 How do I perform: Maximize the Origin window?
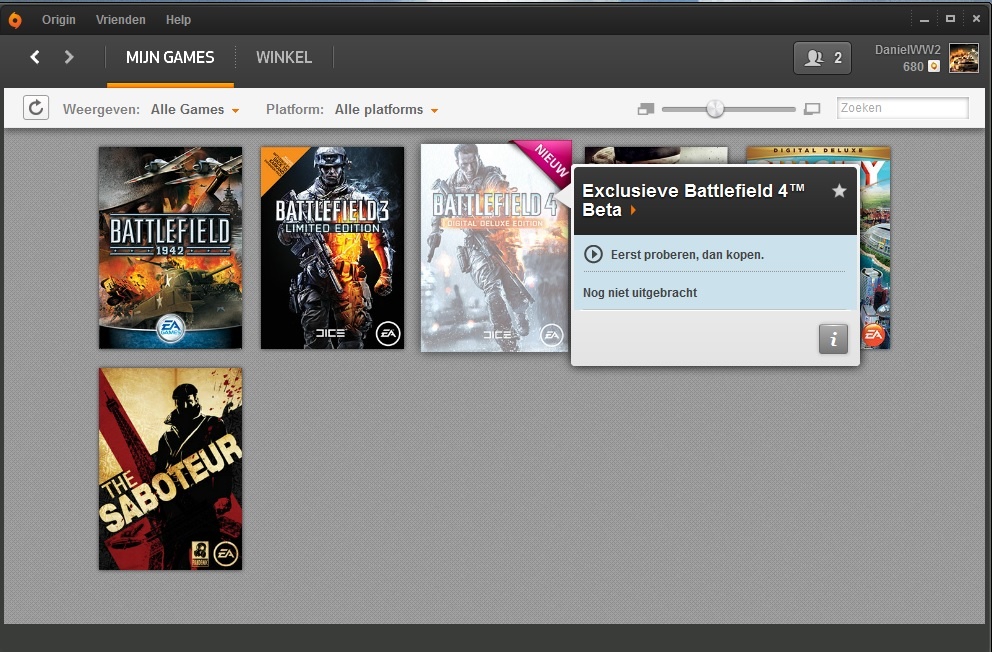coord(950,19)
